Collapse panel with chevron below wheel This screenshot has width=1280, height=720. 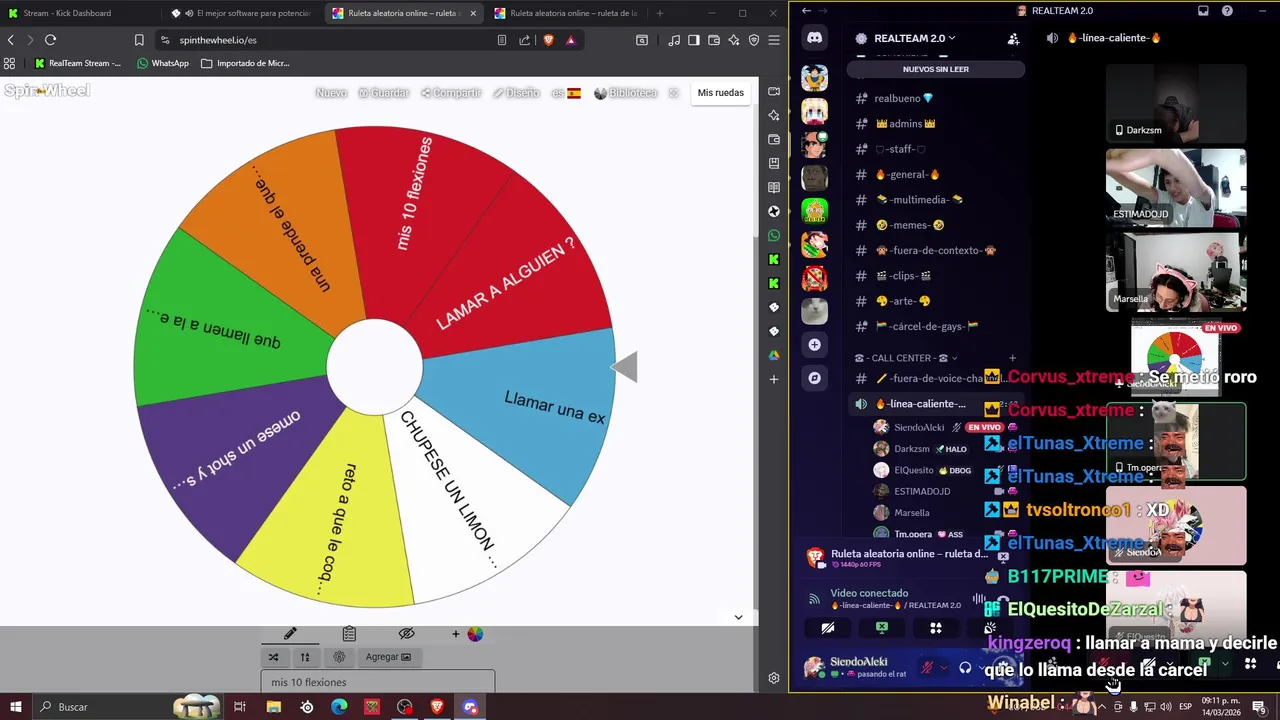[x=738, y=617]
